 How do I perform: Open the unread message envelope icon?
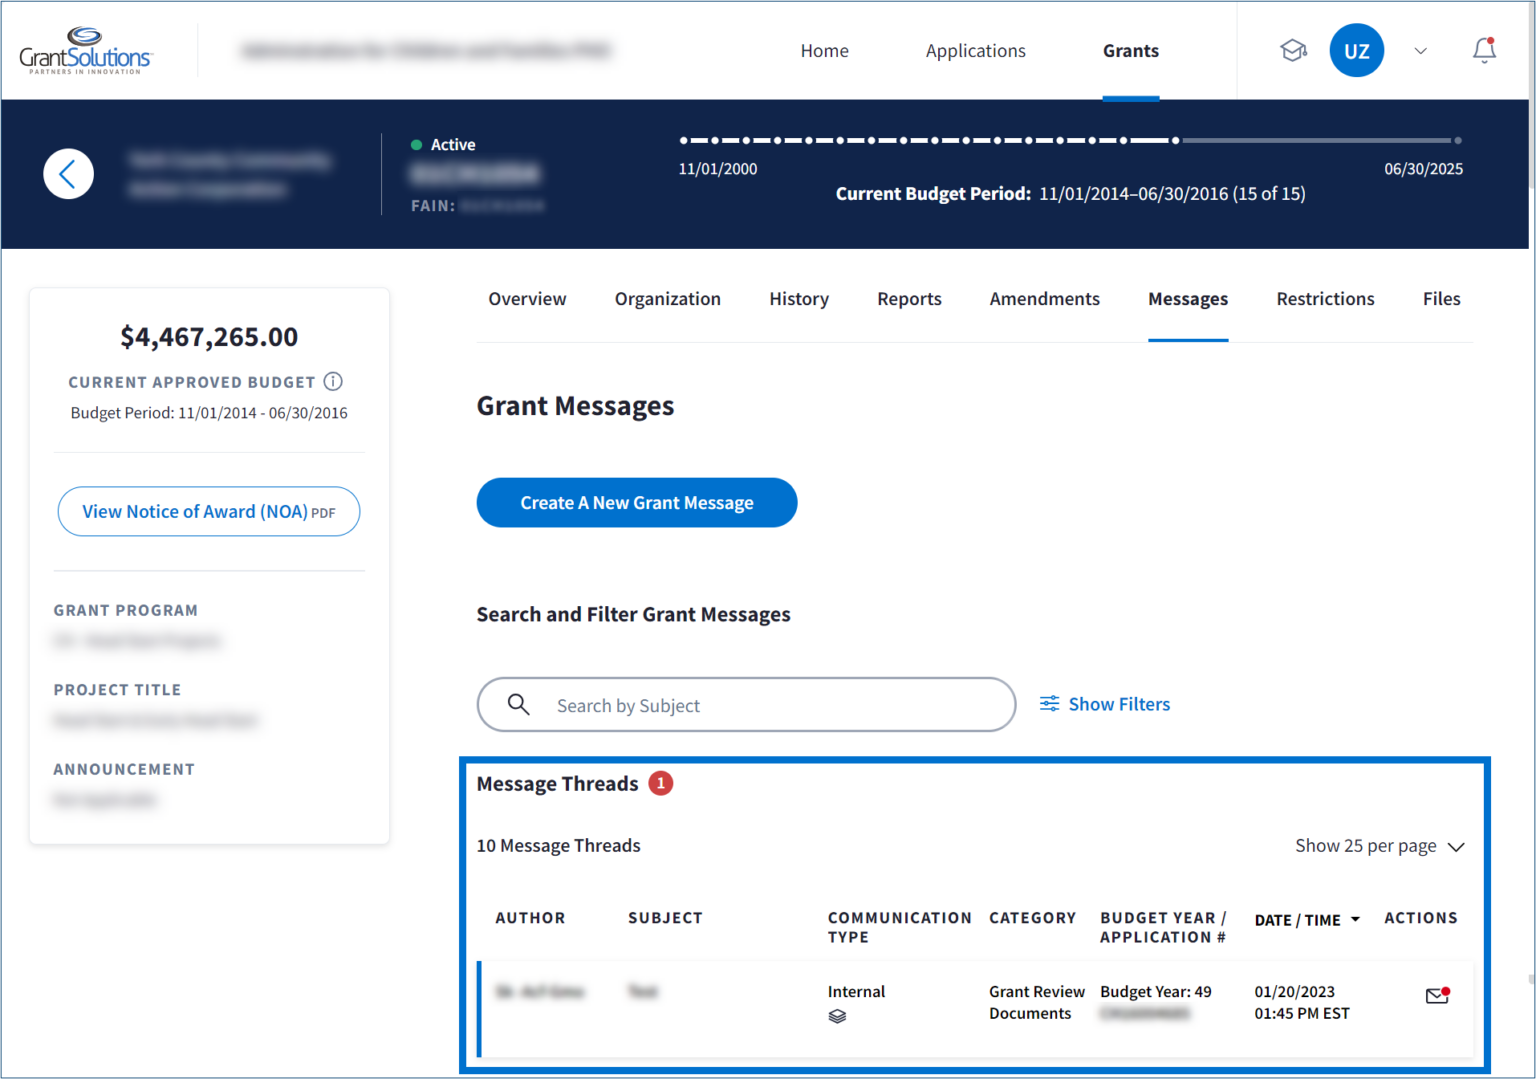click(1437, 995)
